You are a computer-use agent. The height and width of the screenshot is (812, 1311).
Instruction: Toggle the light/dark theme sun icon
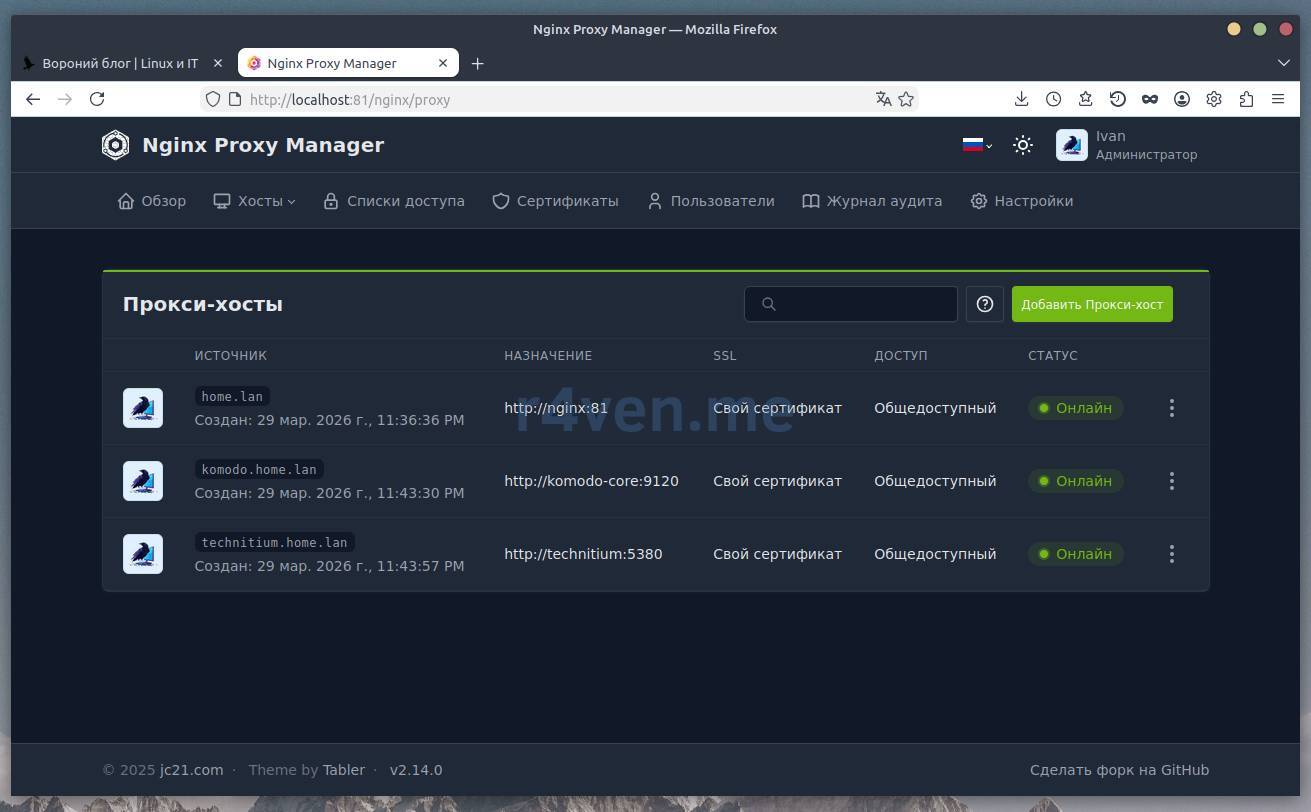(x=1022, y=145)
